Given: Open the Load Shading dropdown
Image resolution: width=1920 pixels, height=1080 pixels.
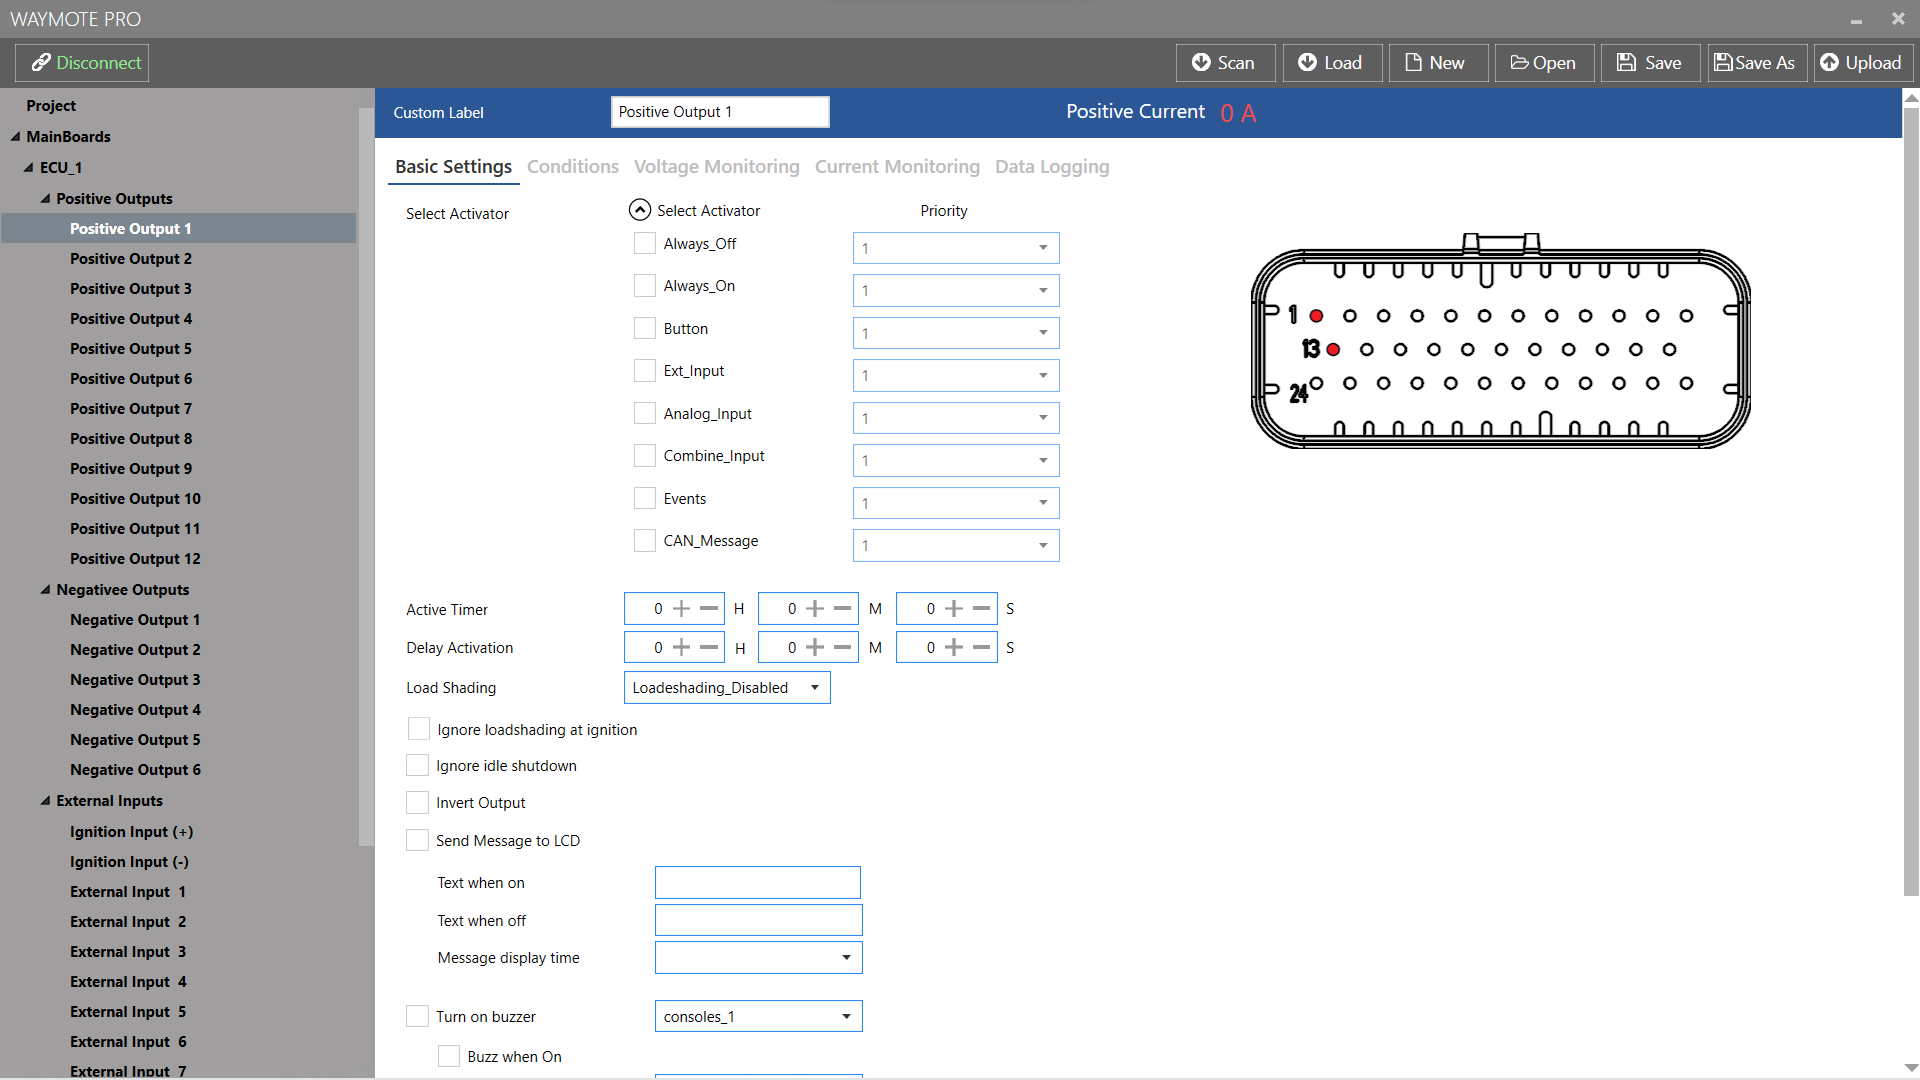Looking at the screenshot, I should click(x=727, y=688).
